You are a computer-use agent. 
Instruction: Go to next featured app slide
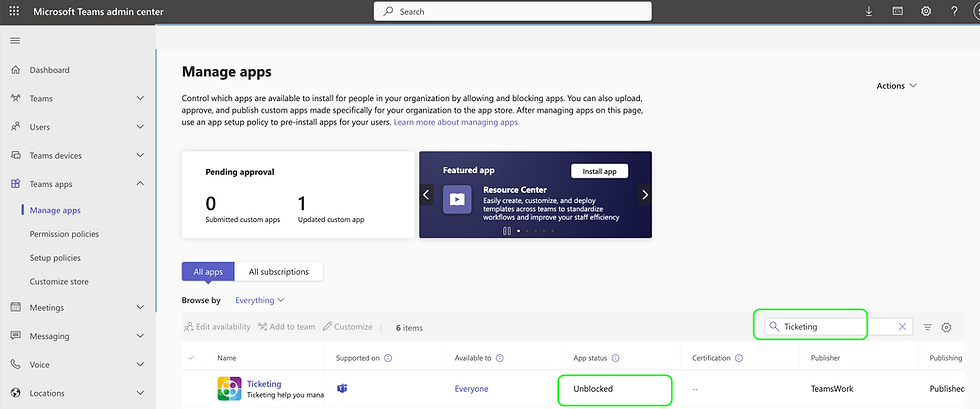645,194
